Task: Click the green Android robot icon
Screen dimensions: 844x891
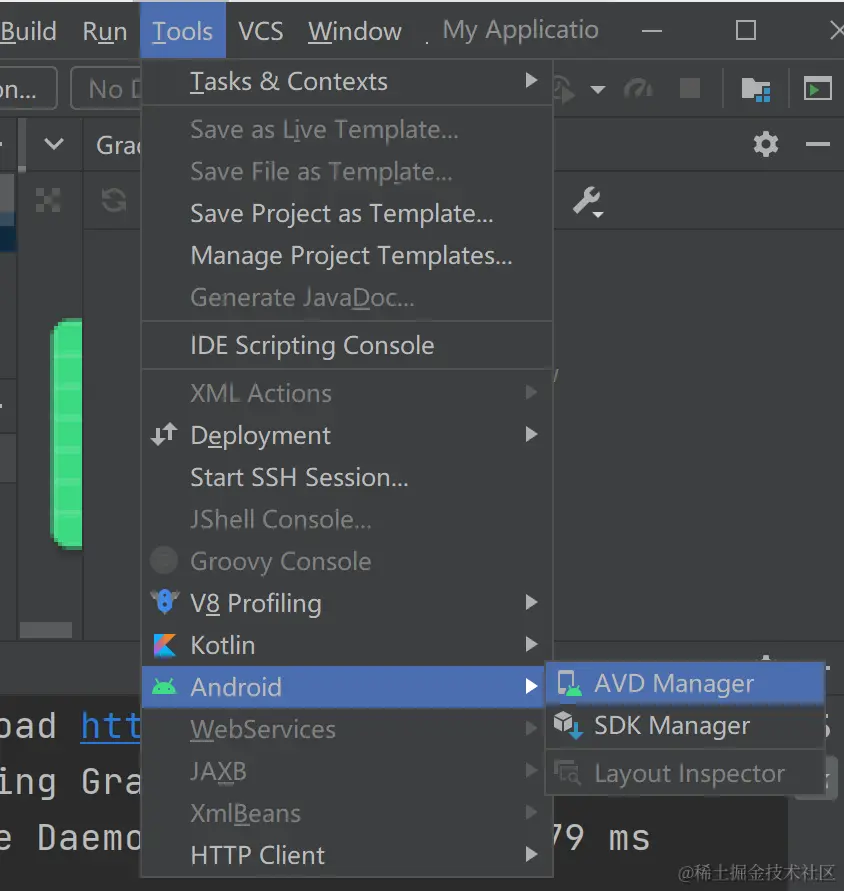Action: pyautogui.click(x=164, y=687)
